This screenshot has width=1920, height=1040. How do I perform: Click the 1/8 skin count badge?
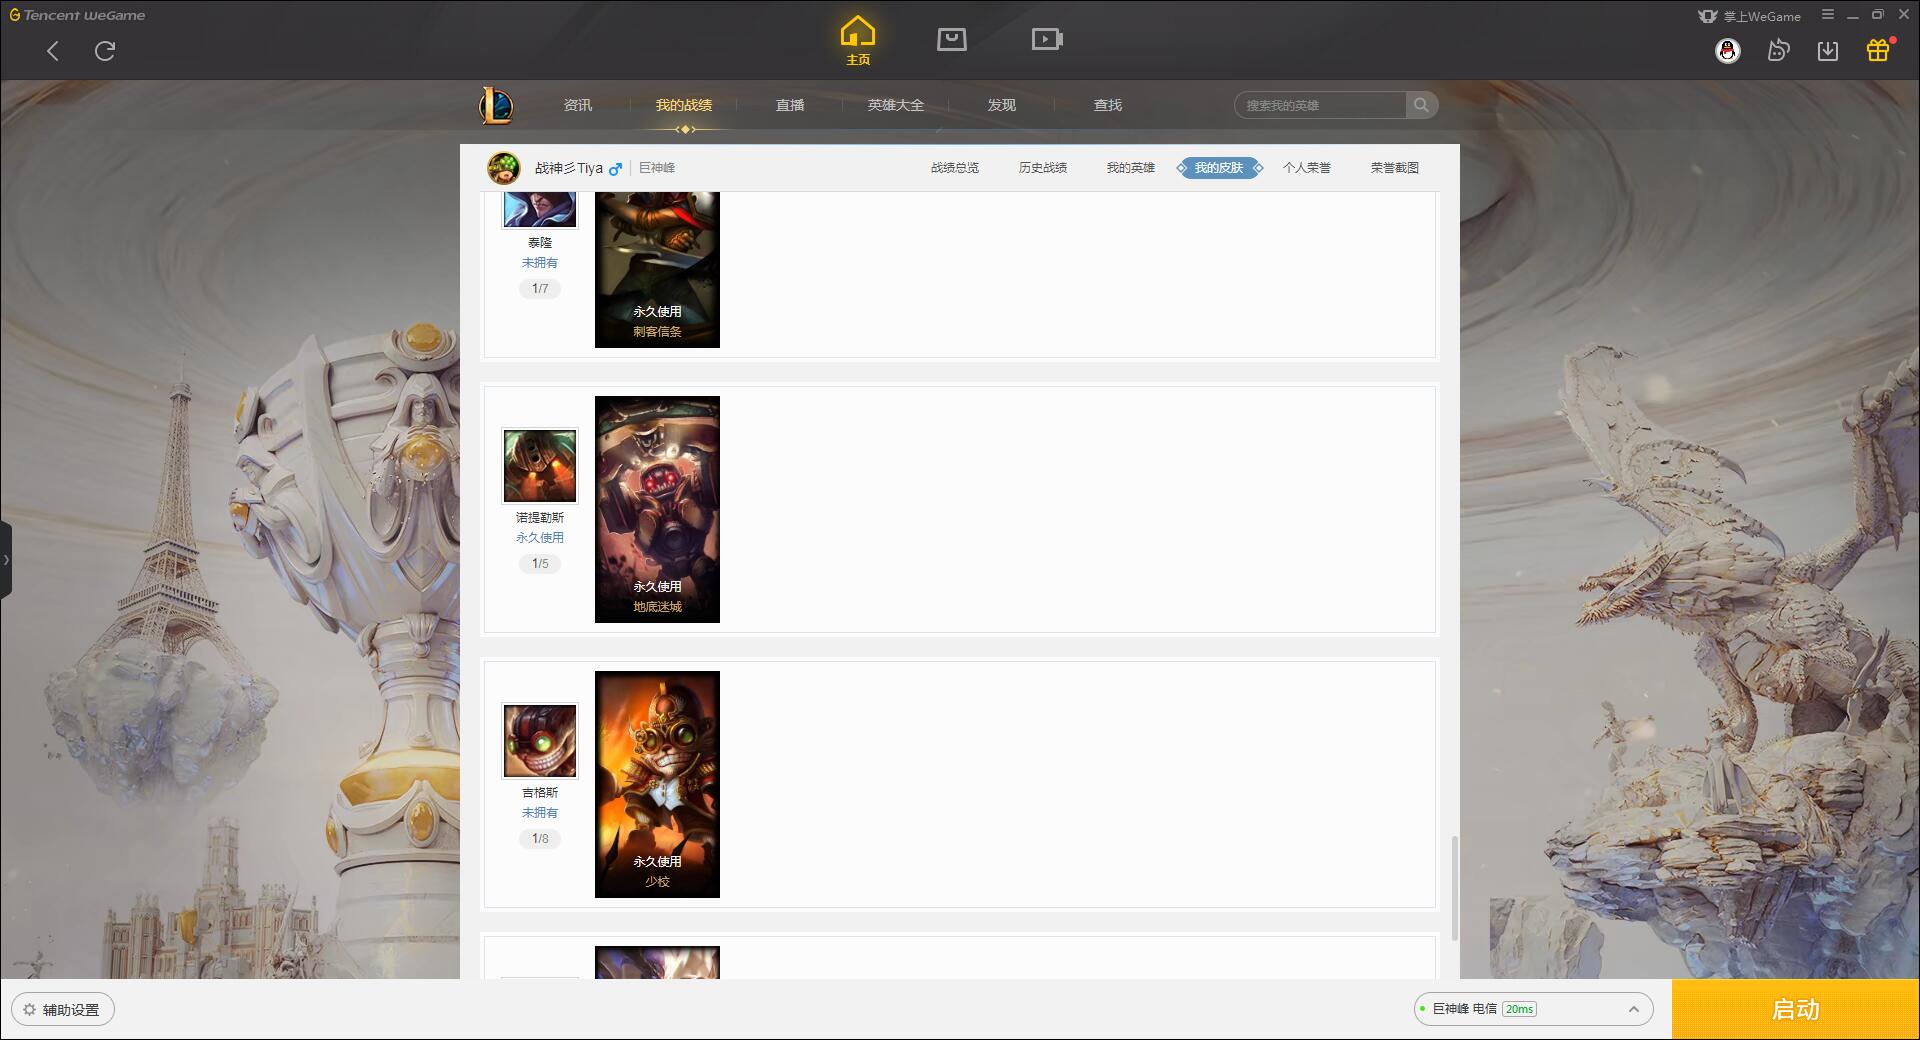[540, 839]
